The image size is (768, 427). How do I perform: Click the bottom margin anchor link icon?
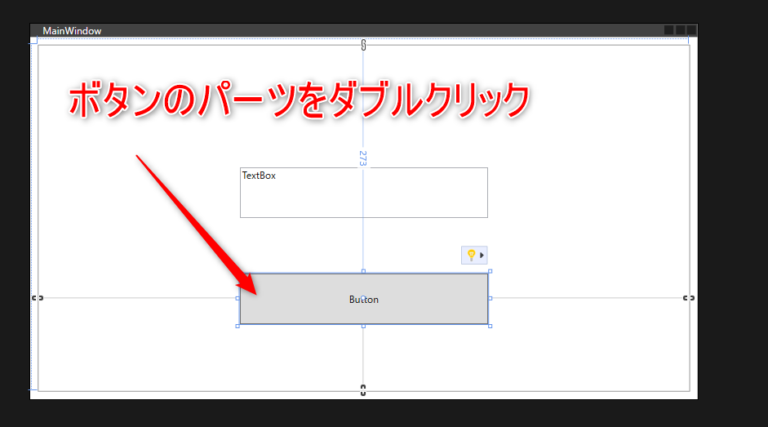(363, 390)
